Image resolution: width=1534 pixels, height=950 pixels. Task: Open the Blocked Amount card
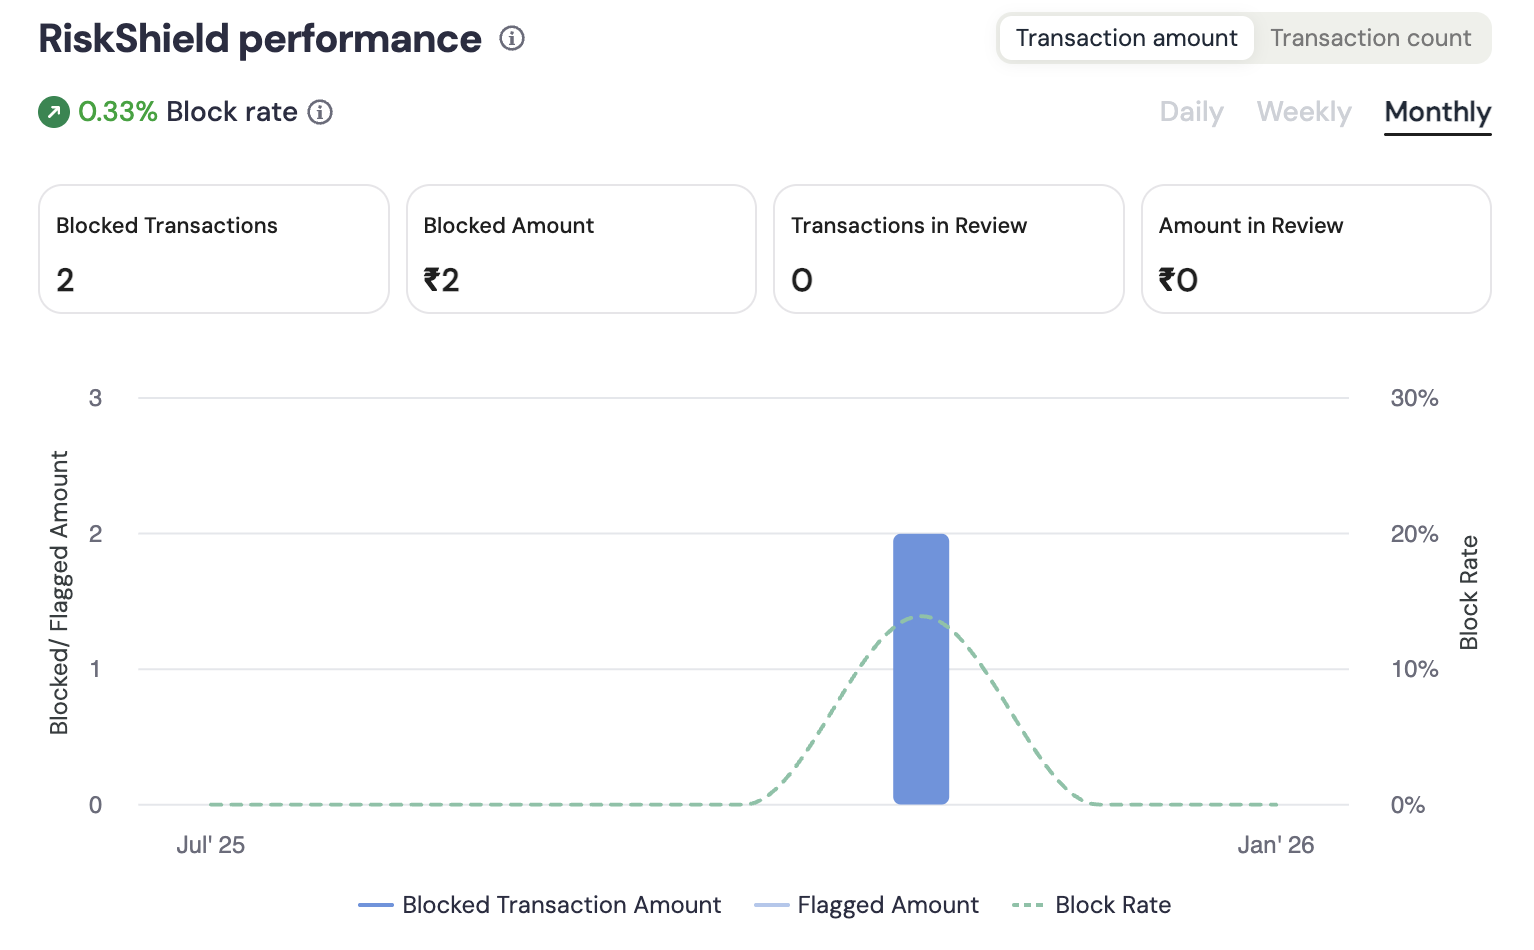(x=580, y=249)
